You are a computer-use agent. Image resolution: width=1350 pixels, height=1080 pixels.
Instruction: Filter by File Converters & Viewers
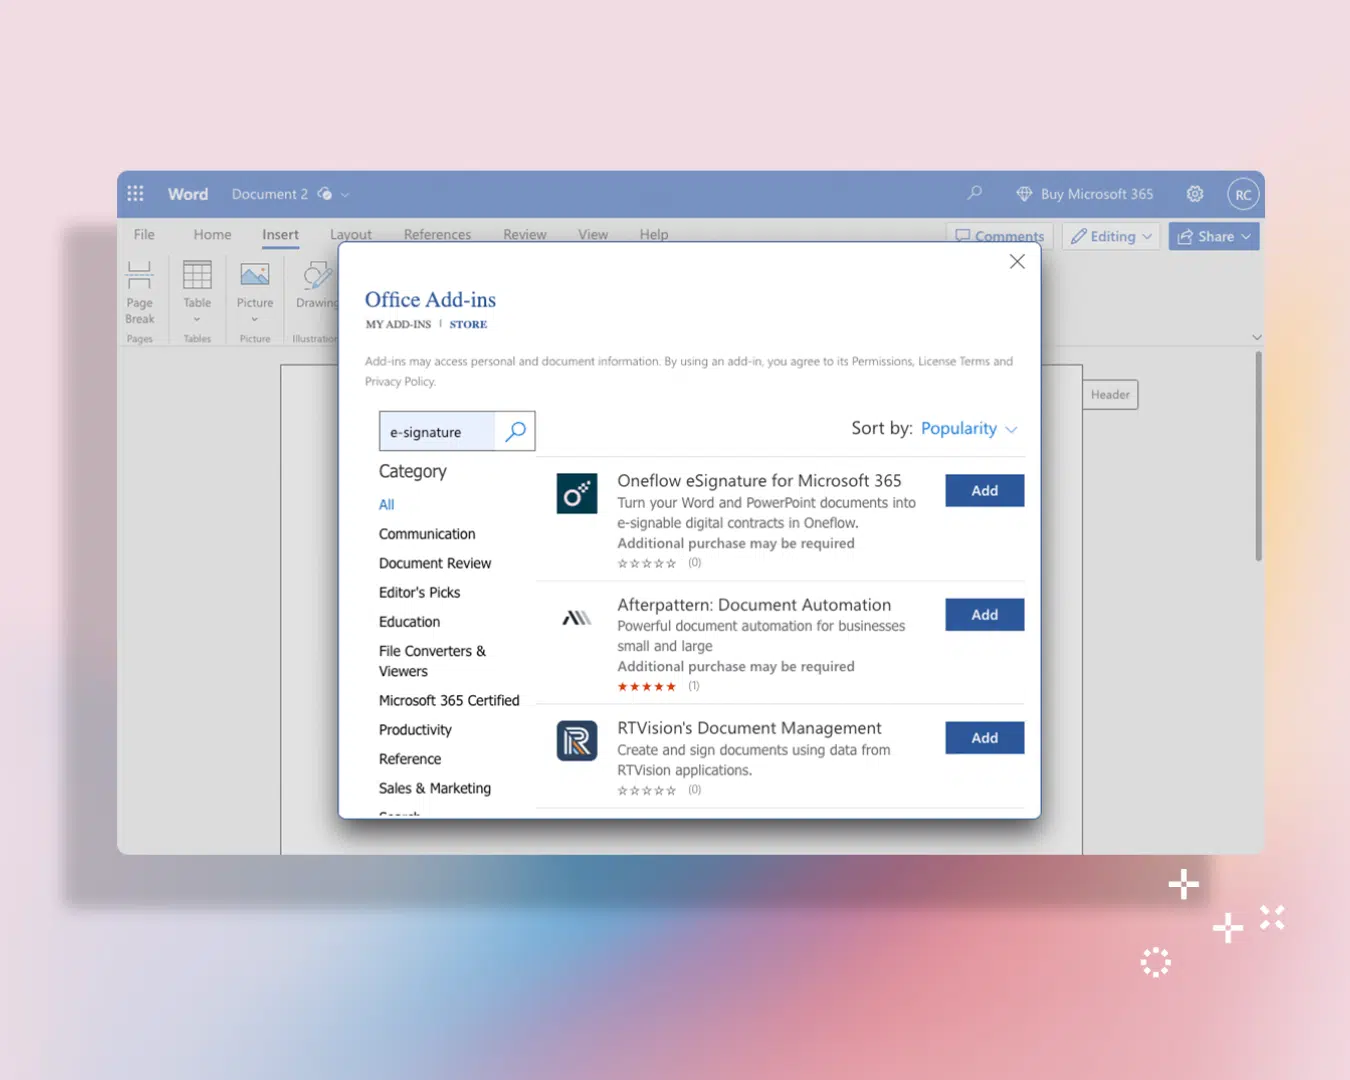tap(433, 661)
